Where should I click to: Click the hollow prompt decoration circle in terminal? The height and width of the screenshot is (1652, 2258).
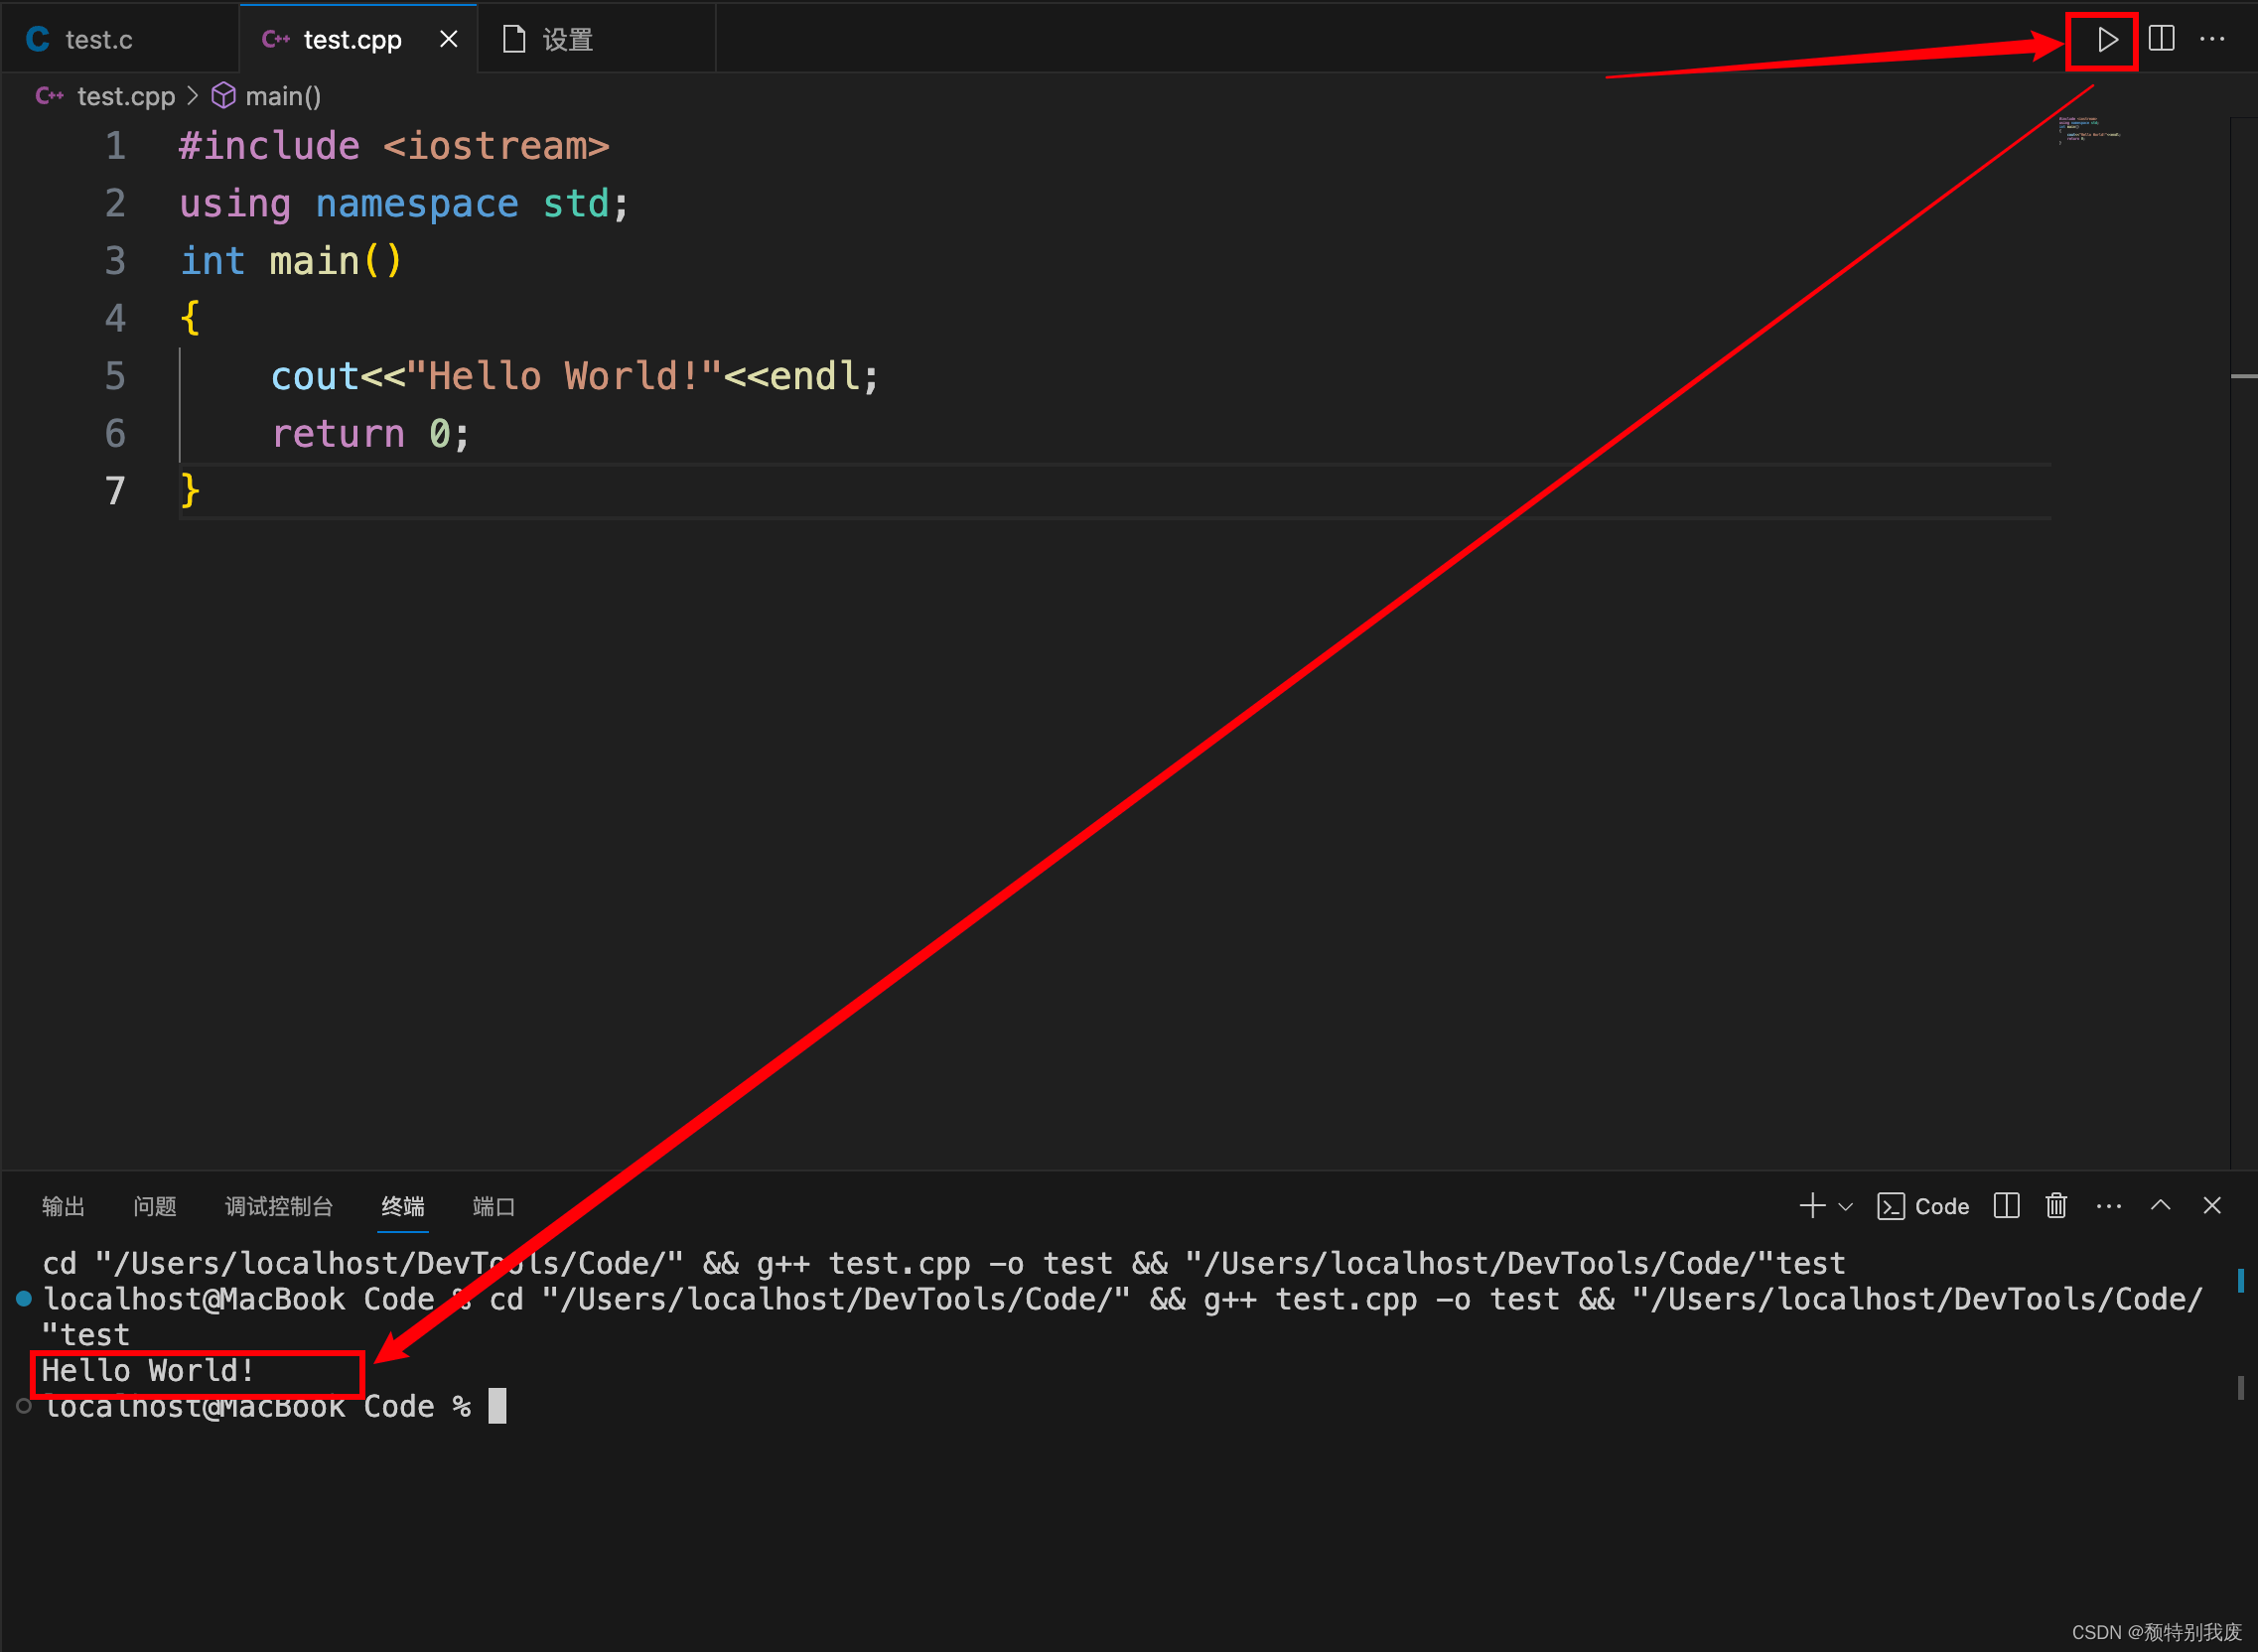(x=24, y=1406)
